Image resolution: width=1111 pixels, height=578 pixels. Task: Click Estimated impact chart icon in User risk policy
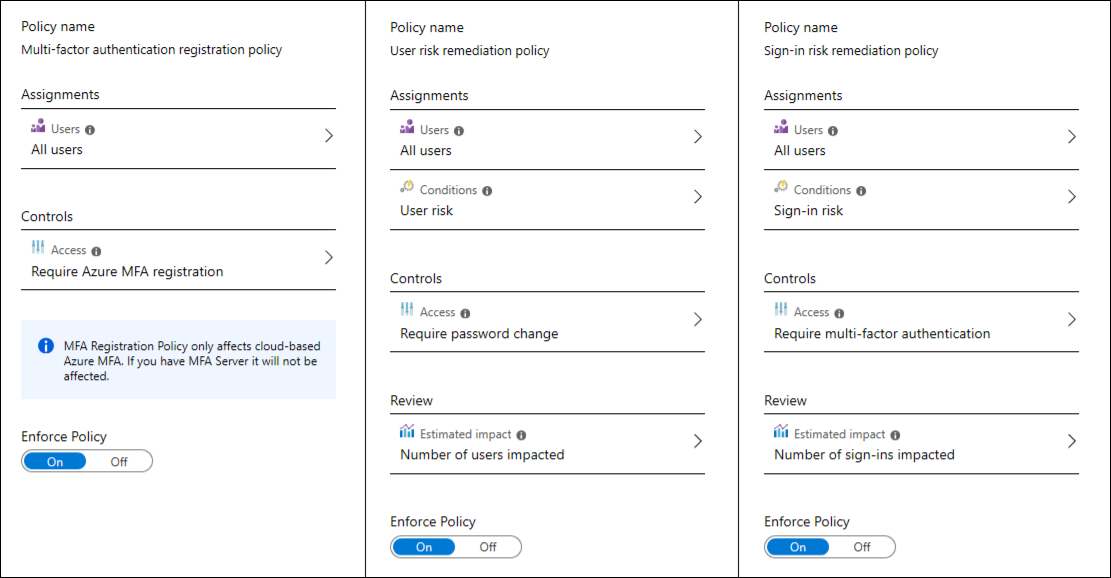click(x=407, y=432)
